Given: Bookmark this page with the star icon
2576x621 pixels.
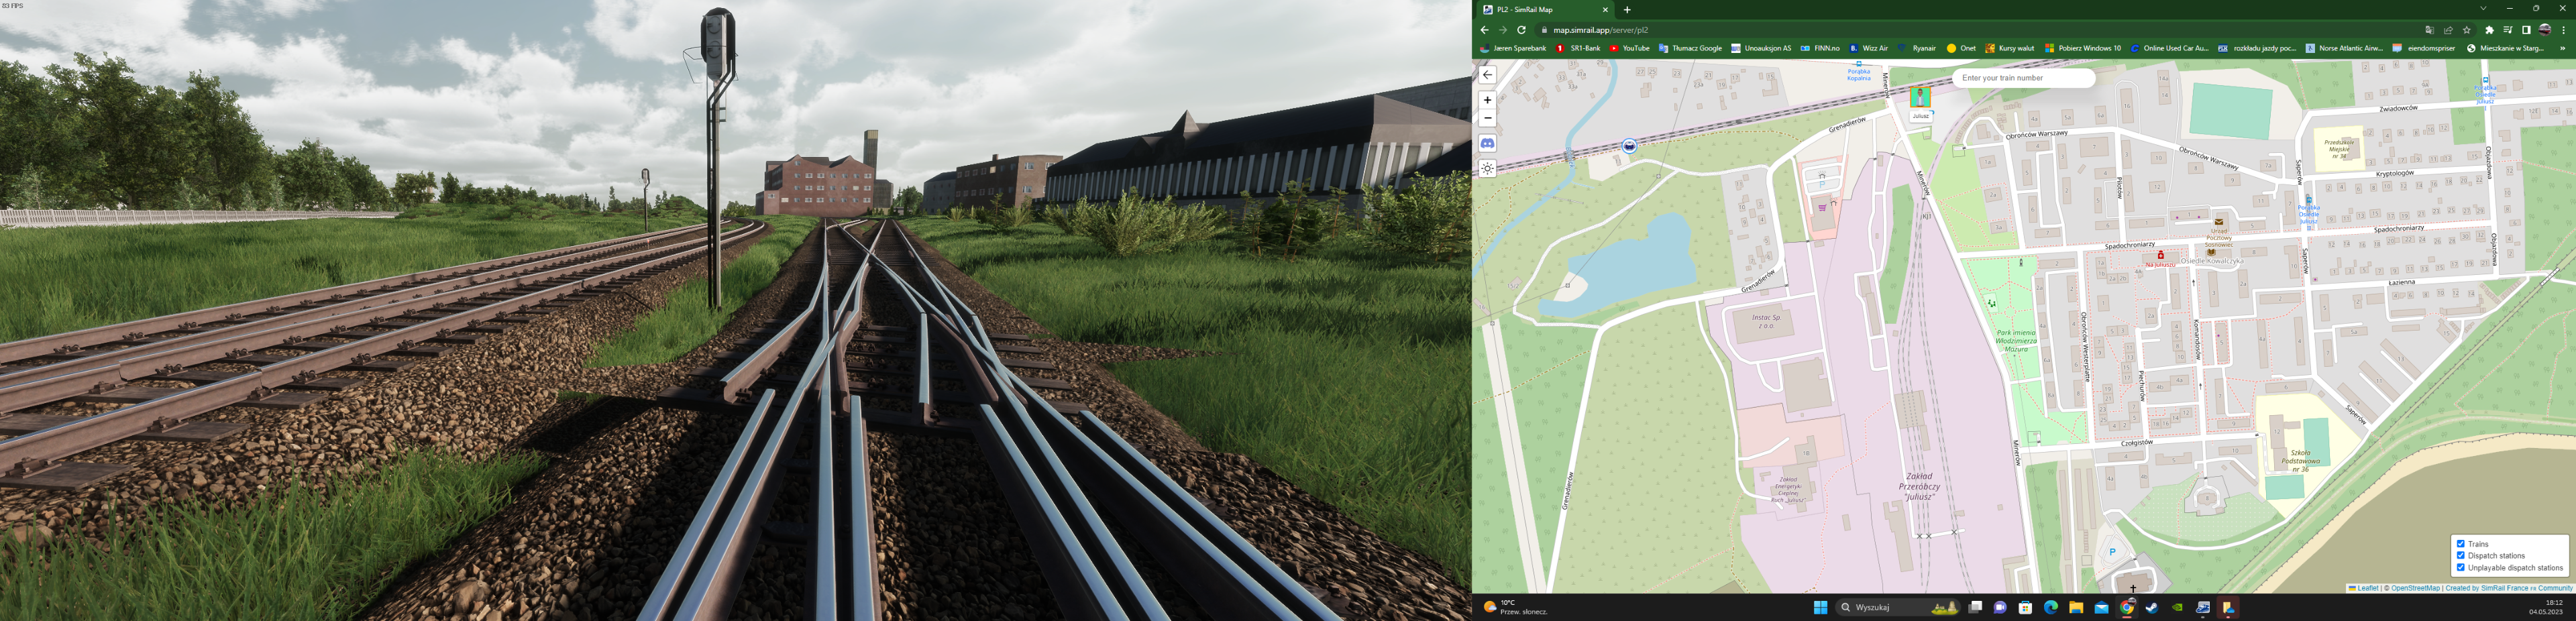Looking at the screenshot, I should (x=2467, y=30).
